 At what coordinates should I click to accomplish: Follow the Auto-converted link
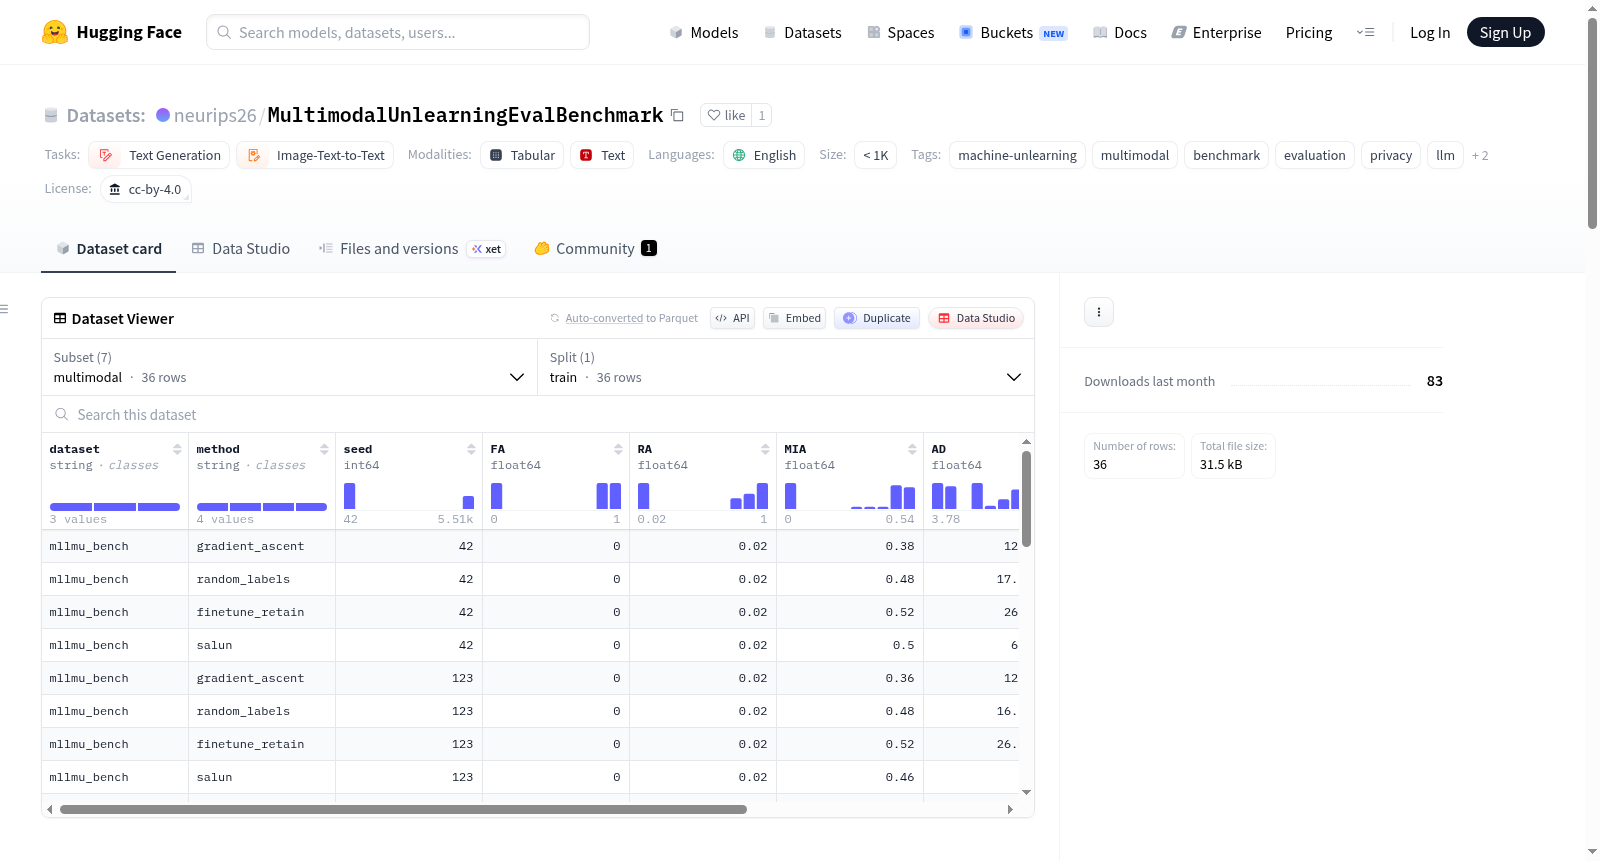click(604, 318)
